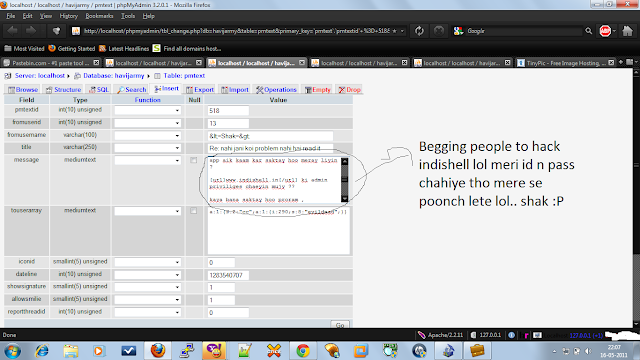Expand Function dropdown for fromuserid
640x360 pixels.
pyautogui.click(x=148, y=123)
